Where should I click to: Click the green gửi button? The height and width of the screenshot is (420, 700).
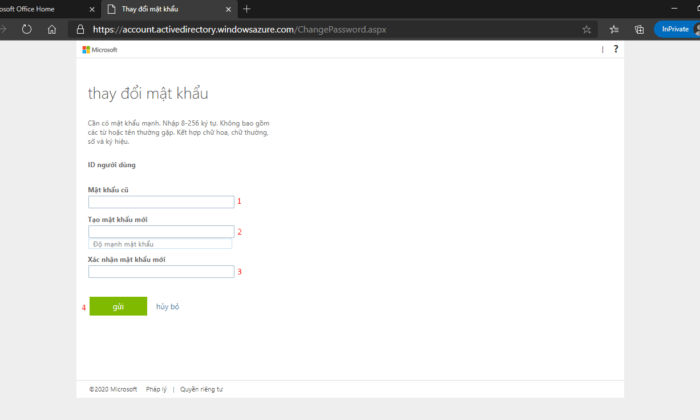tap(118, 306)
